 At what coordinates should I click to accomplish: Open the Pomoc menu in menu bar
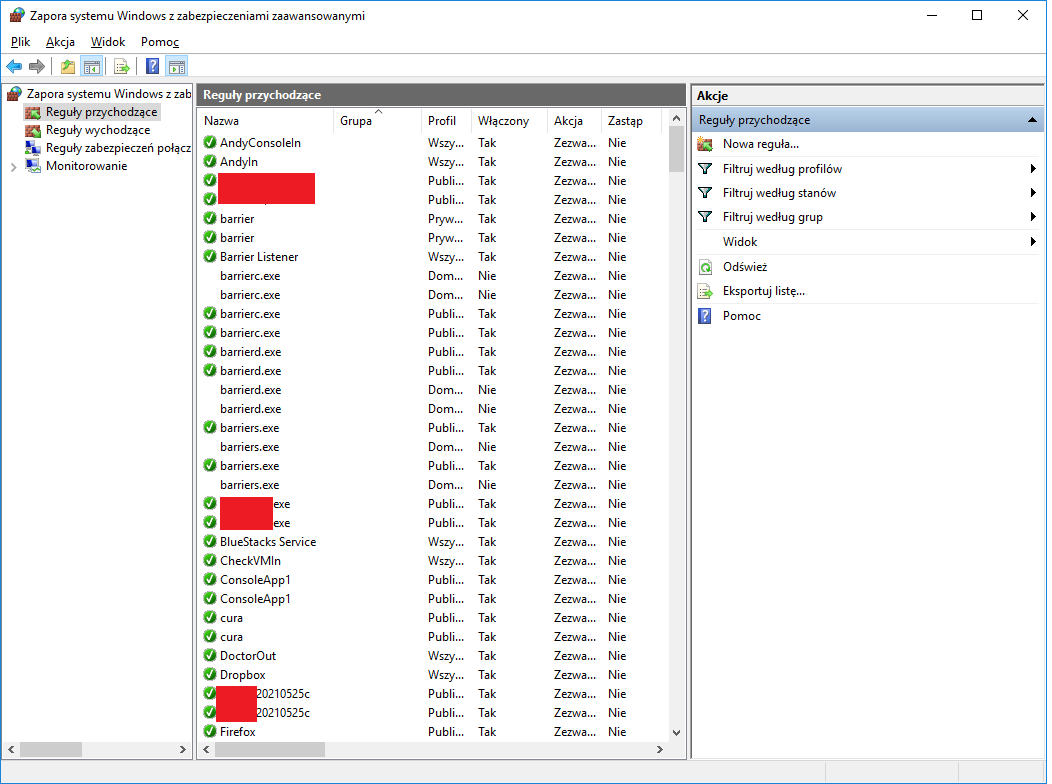(x=160, y=42)
